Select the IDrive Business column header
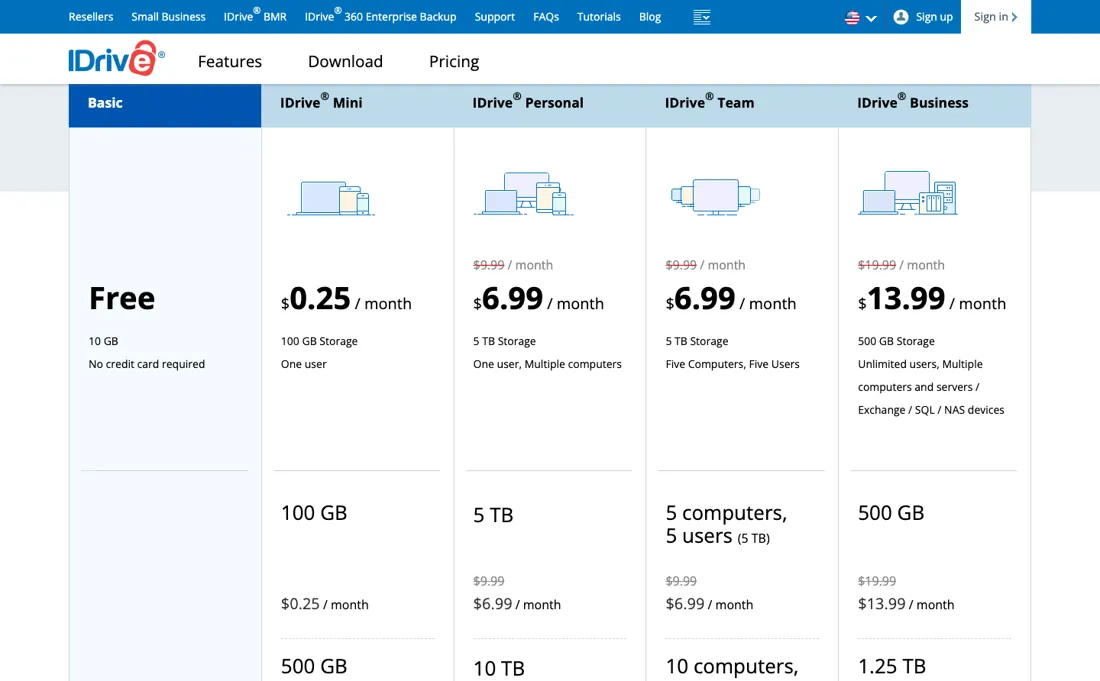The image size is (1100, 681). point(934,105)
